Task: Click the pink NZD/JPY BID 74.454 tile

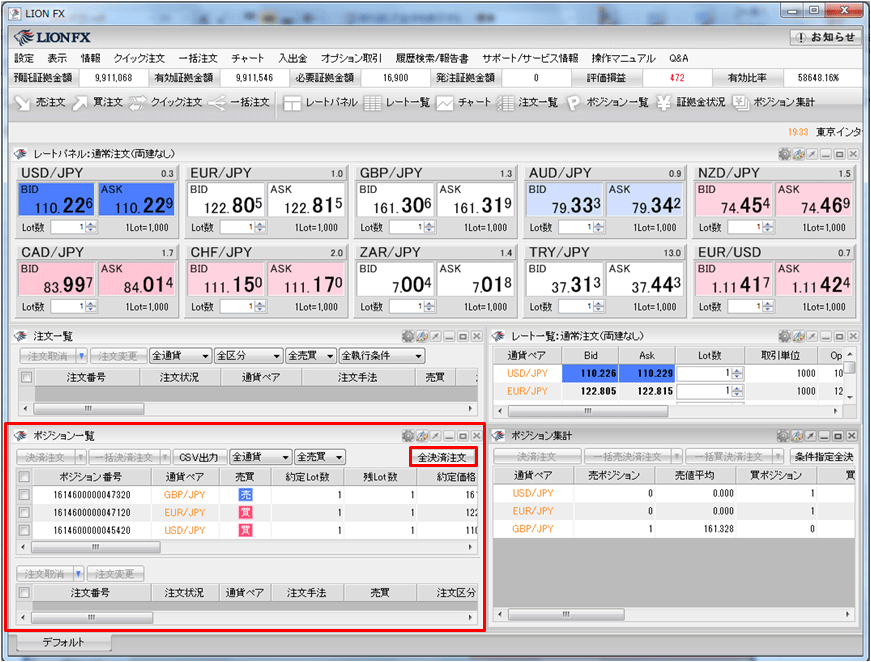Action: tap(734, 200)
